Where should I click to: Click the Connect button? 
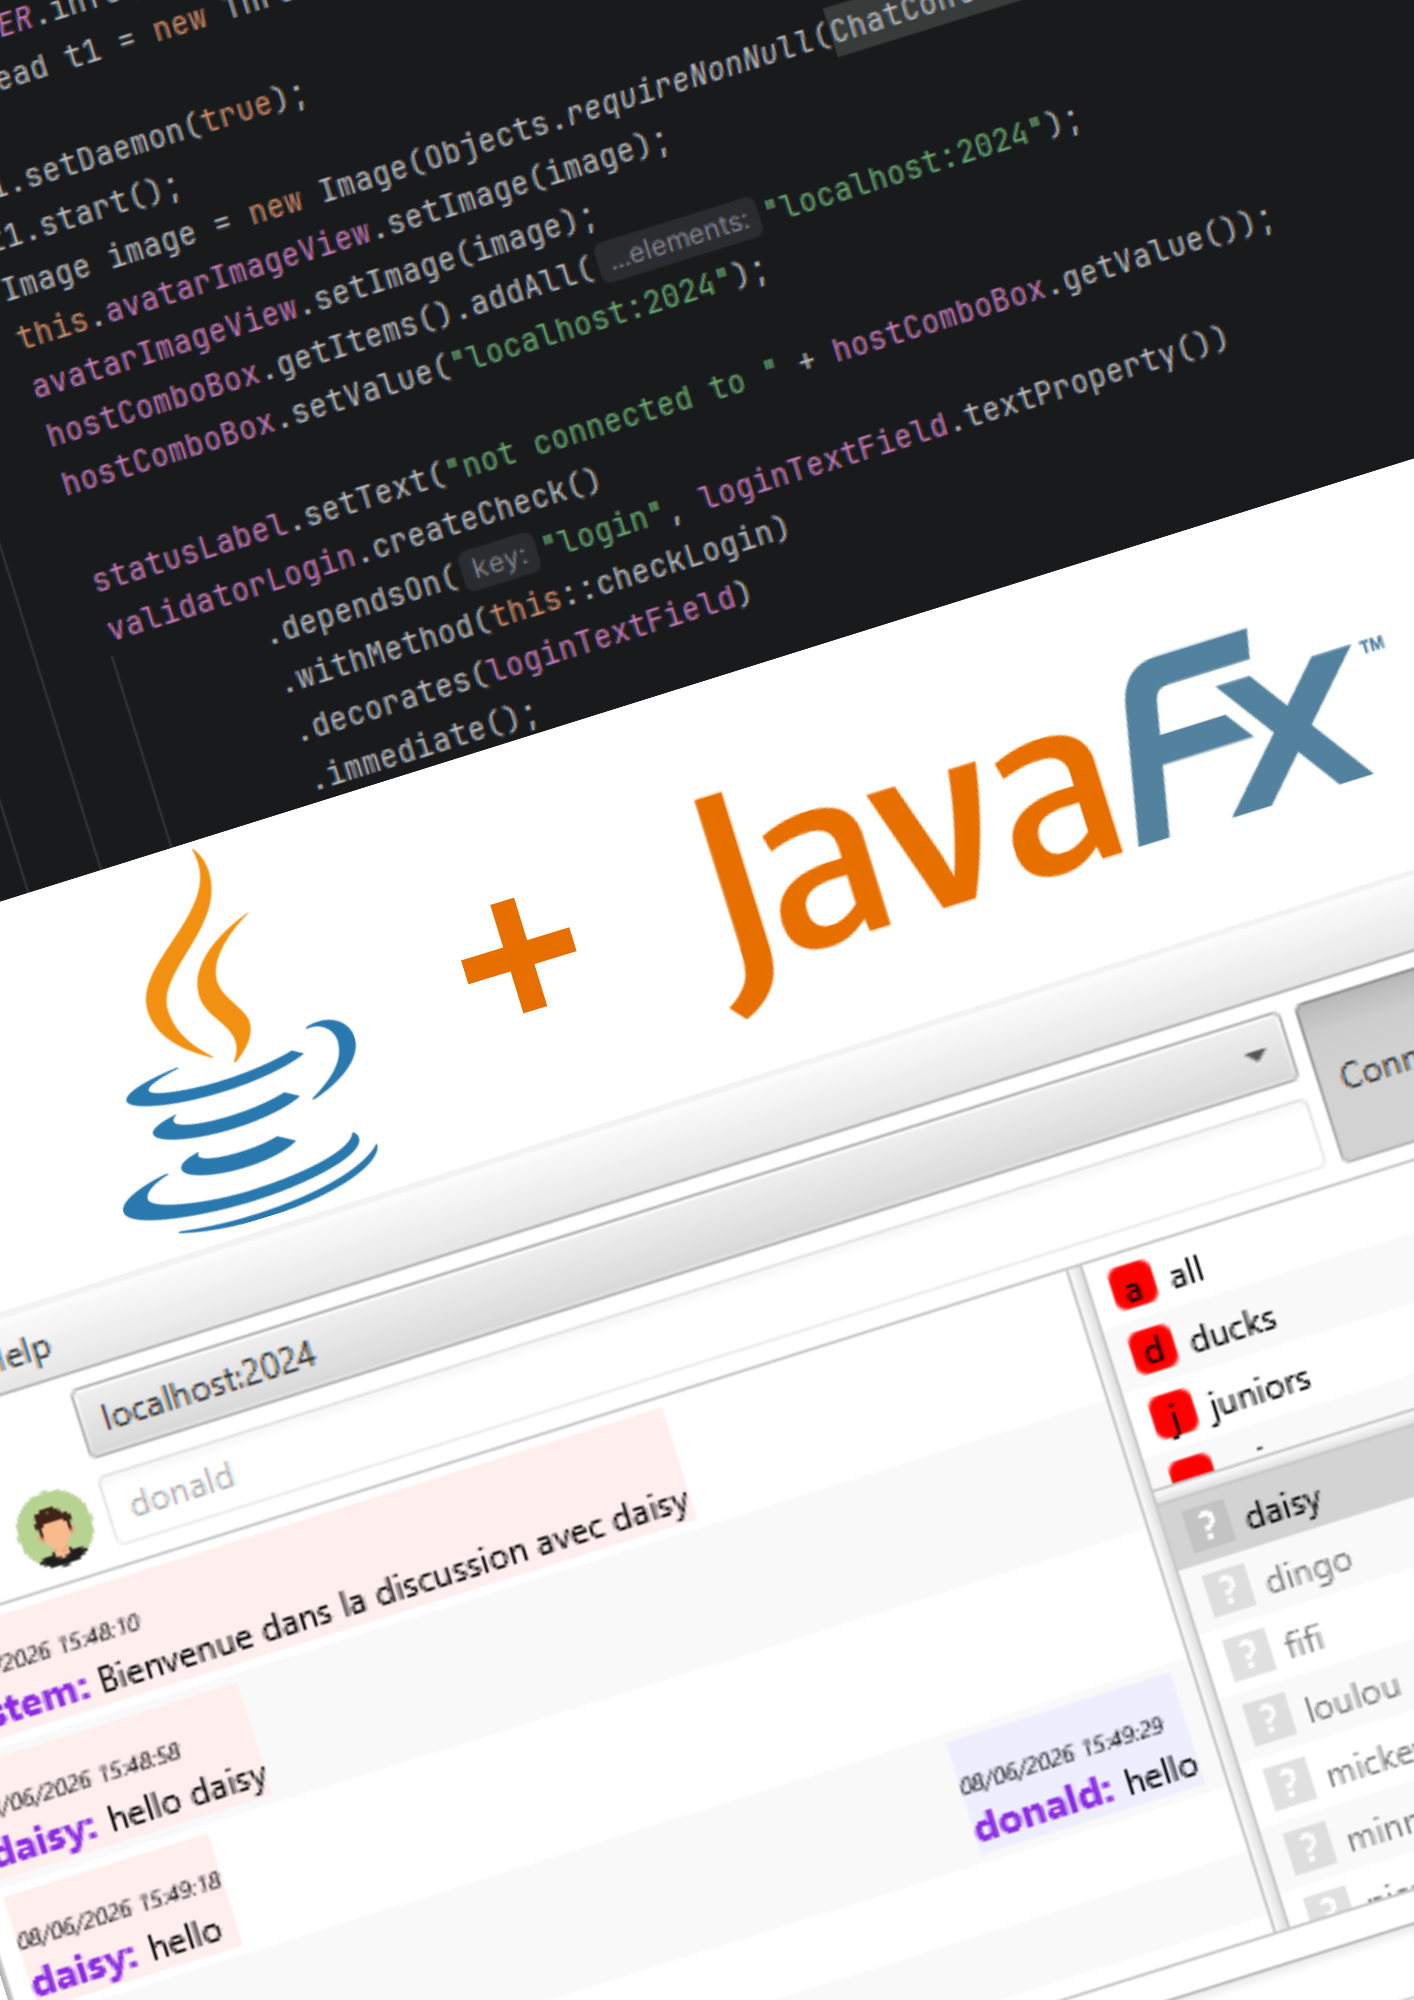click(x=1370, y=1070)
